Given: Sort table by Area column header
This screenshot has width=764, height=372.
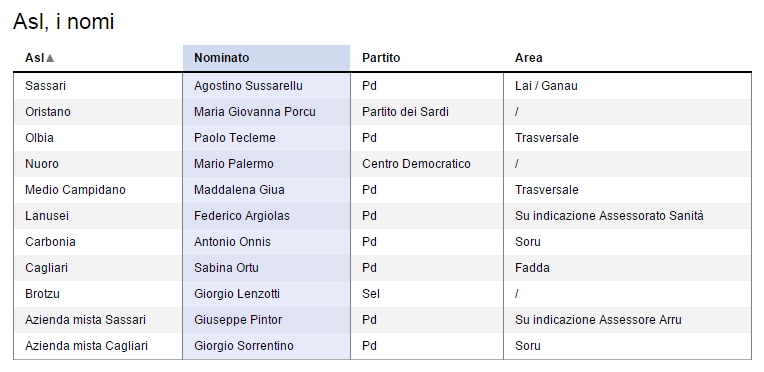Looking at the screenshot, I should click(627, 58).
